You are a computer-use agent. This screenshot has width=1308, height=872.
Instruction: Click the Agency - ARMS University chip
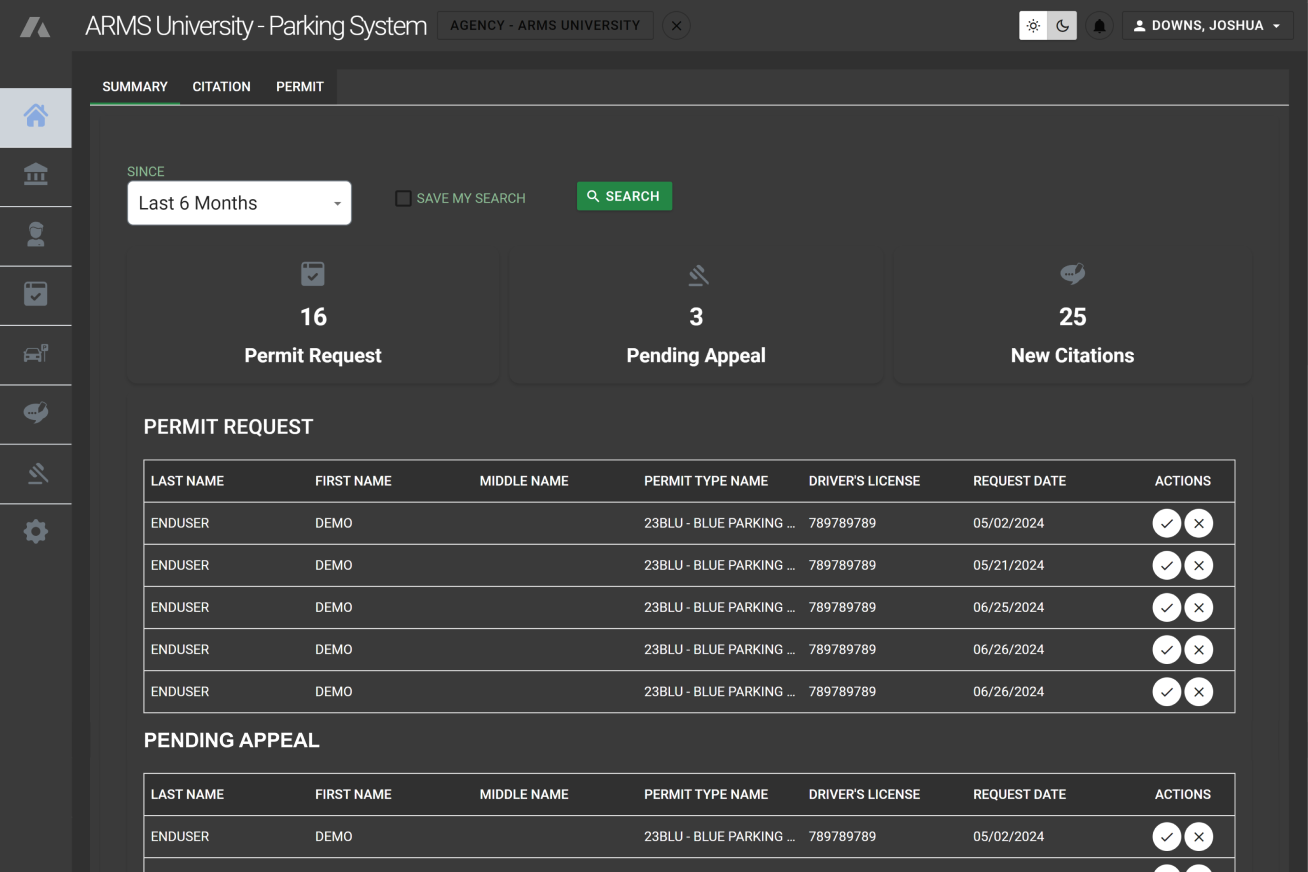[x=545, y=26]
